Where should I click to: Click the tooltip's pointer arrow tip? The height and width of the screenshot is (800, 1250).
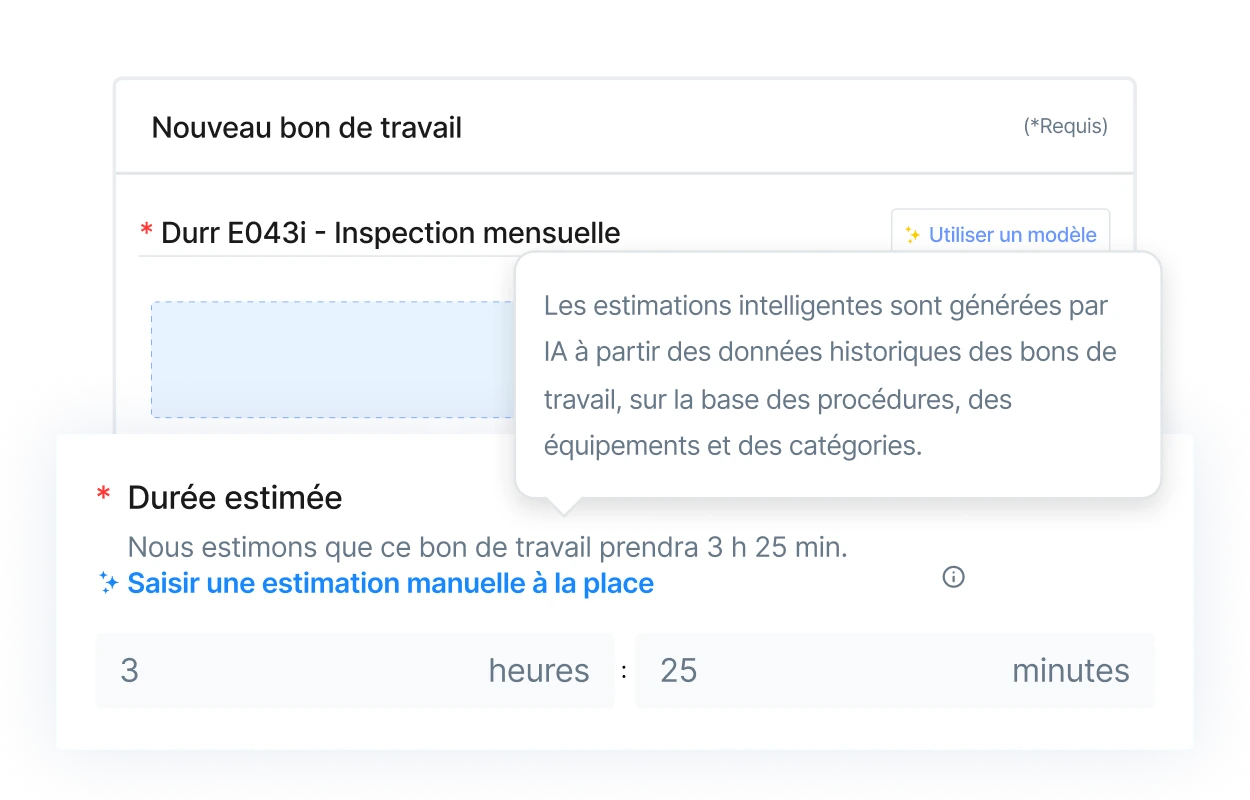563,511
